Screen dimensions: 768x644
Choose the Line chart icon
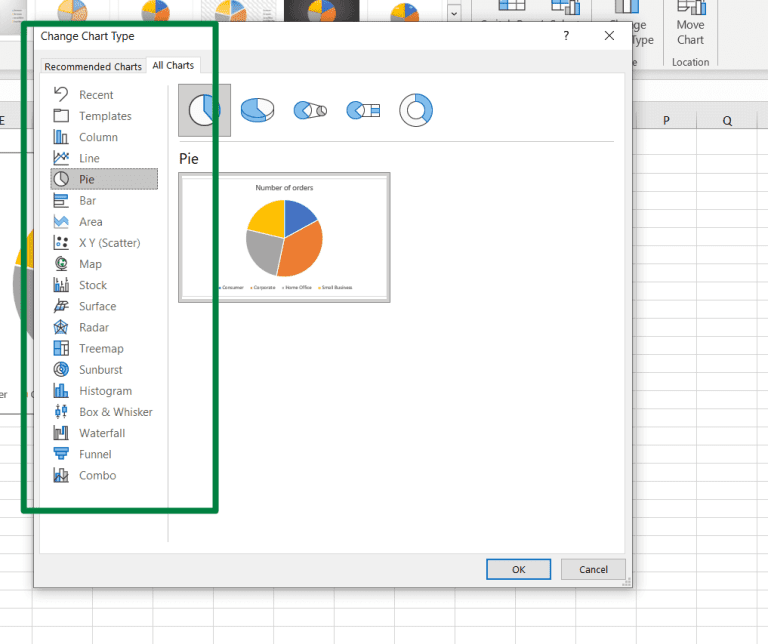tap(61, 158)
